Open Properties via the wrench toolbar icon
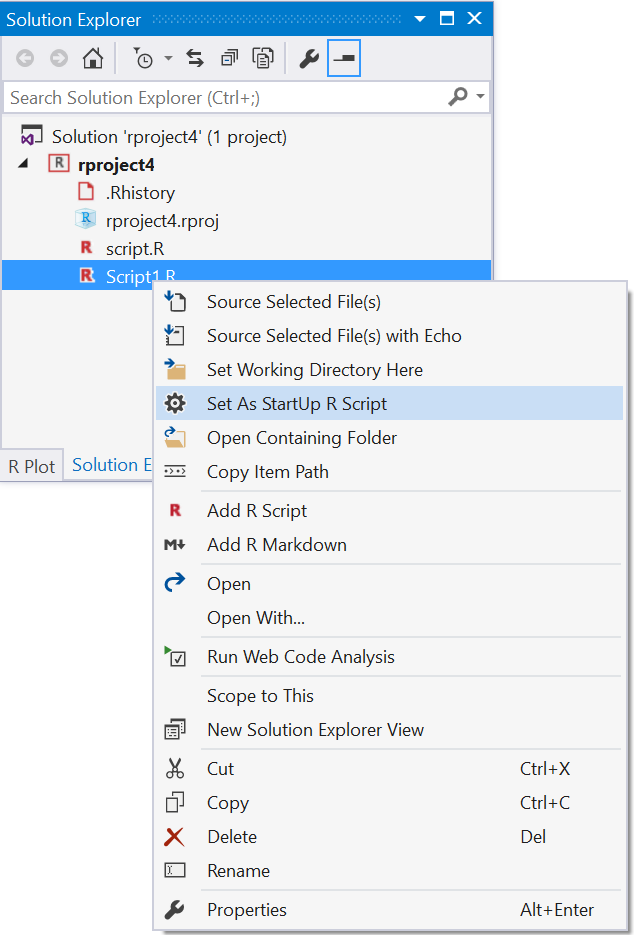 [309, 58]
